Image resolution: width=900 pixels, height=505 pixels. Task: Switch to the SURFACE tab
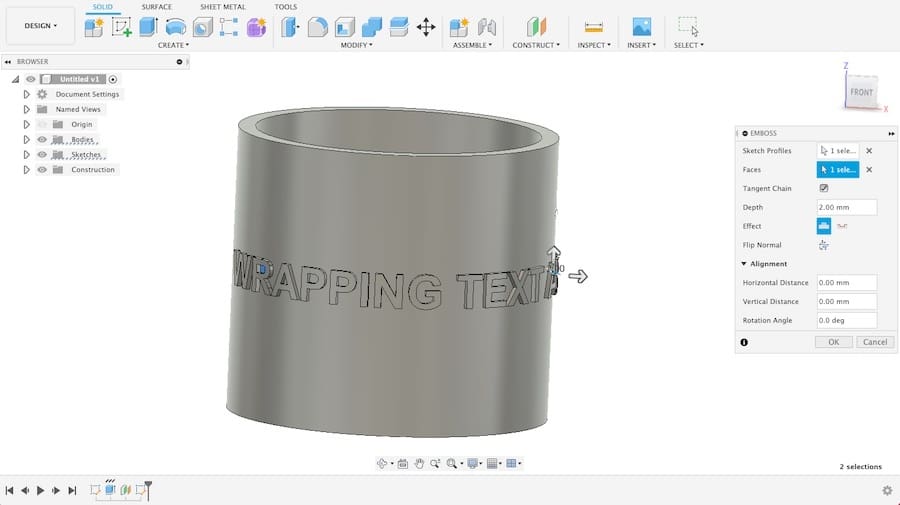coord(157,7)
